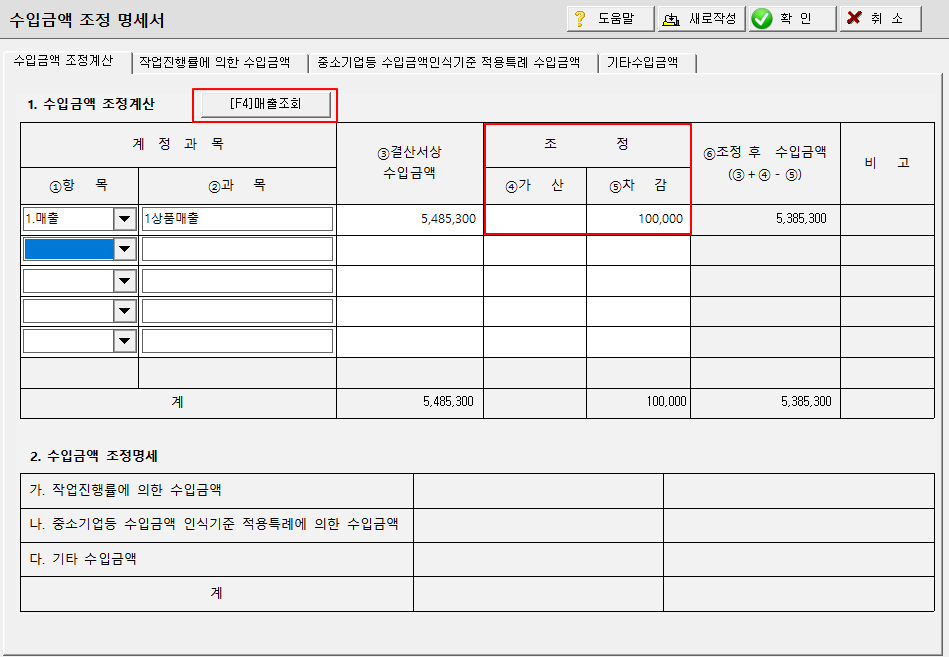Click the ③결산서상 수입금액 column header
This screenshot has height=657, width=949.
coord(410,163)
